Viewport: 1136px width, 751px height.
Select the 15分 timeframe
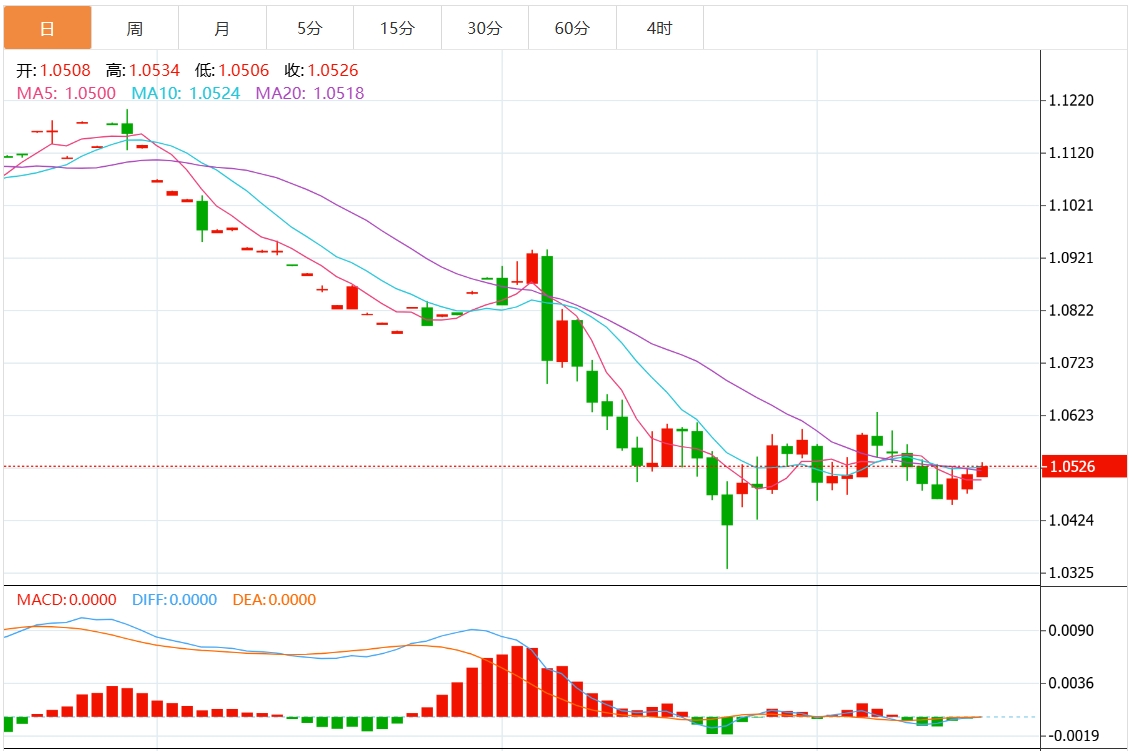pyautogui.click(x=396, y=28)
